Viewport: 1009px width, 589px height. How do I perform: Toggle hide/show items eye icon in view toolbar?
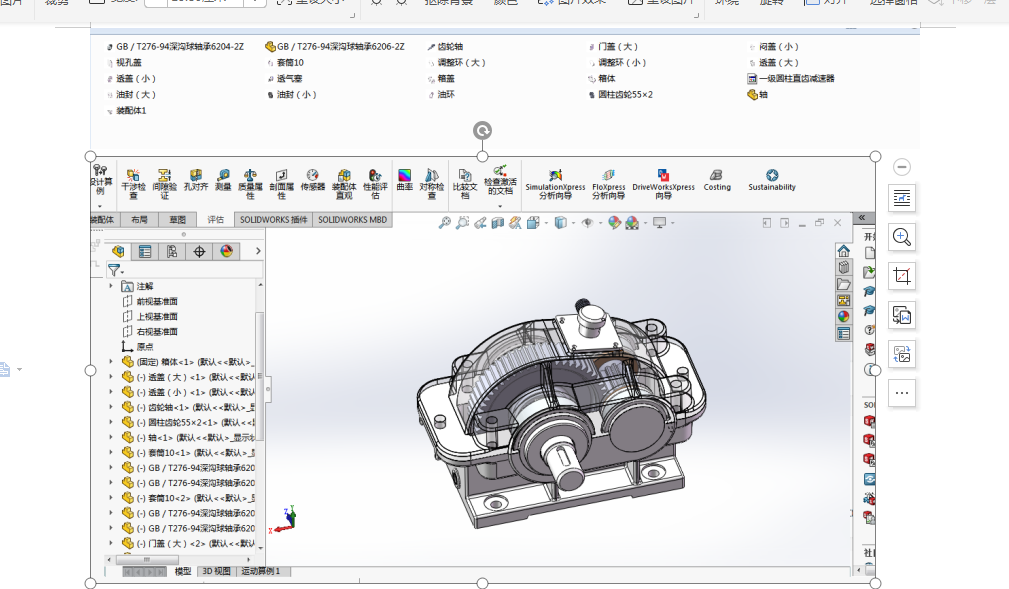(588, 223)
